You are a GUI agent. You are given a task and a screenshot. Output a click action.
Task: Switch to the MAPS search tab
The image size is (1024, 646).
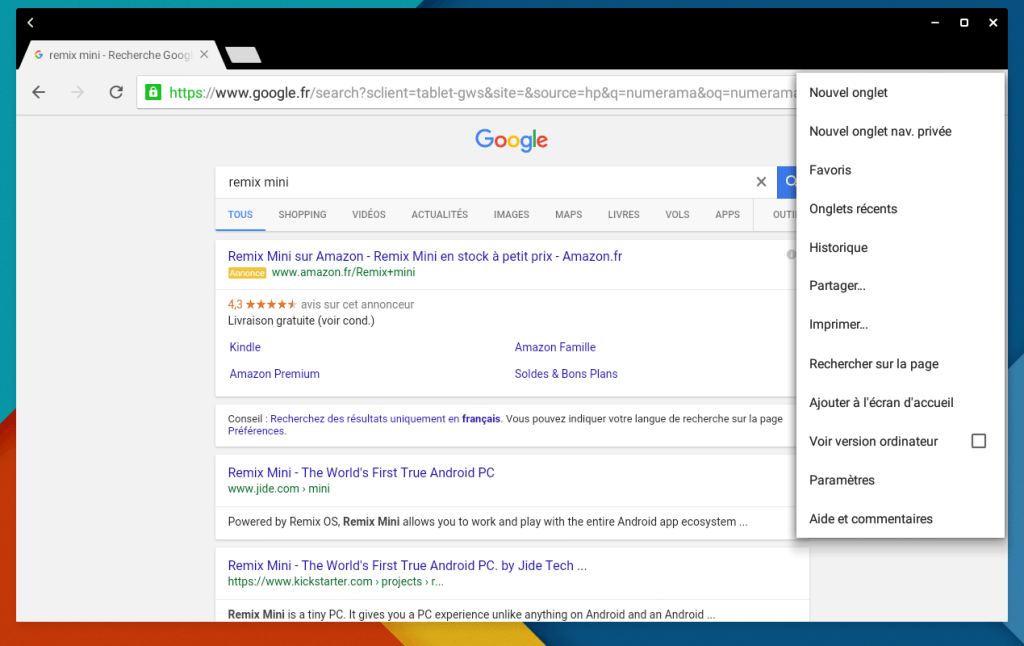[569, 214]
